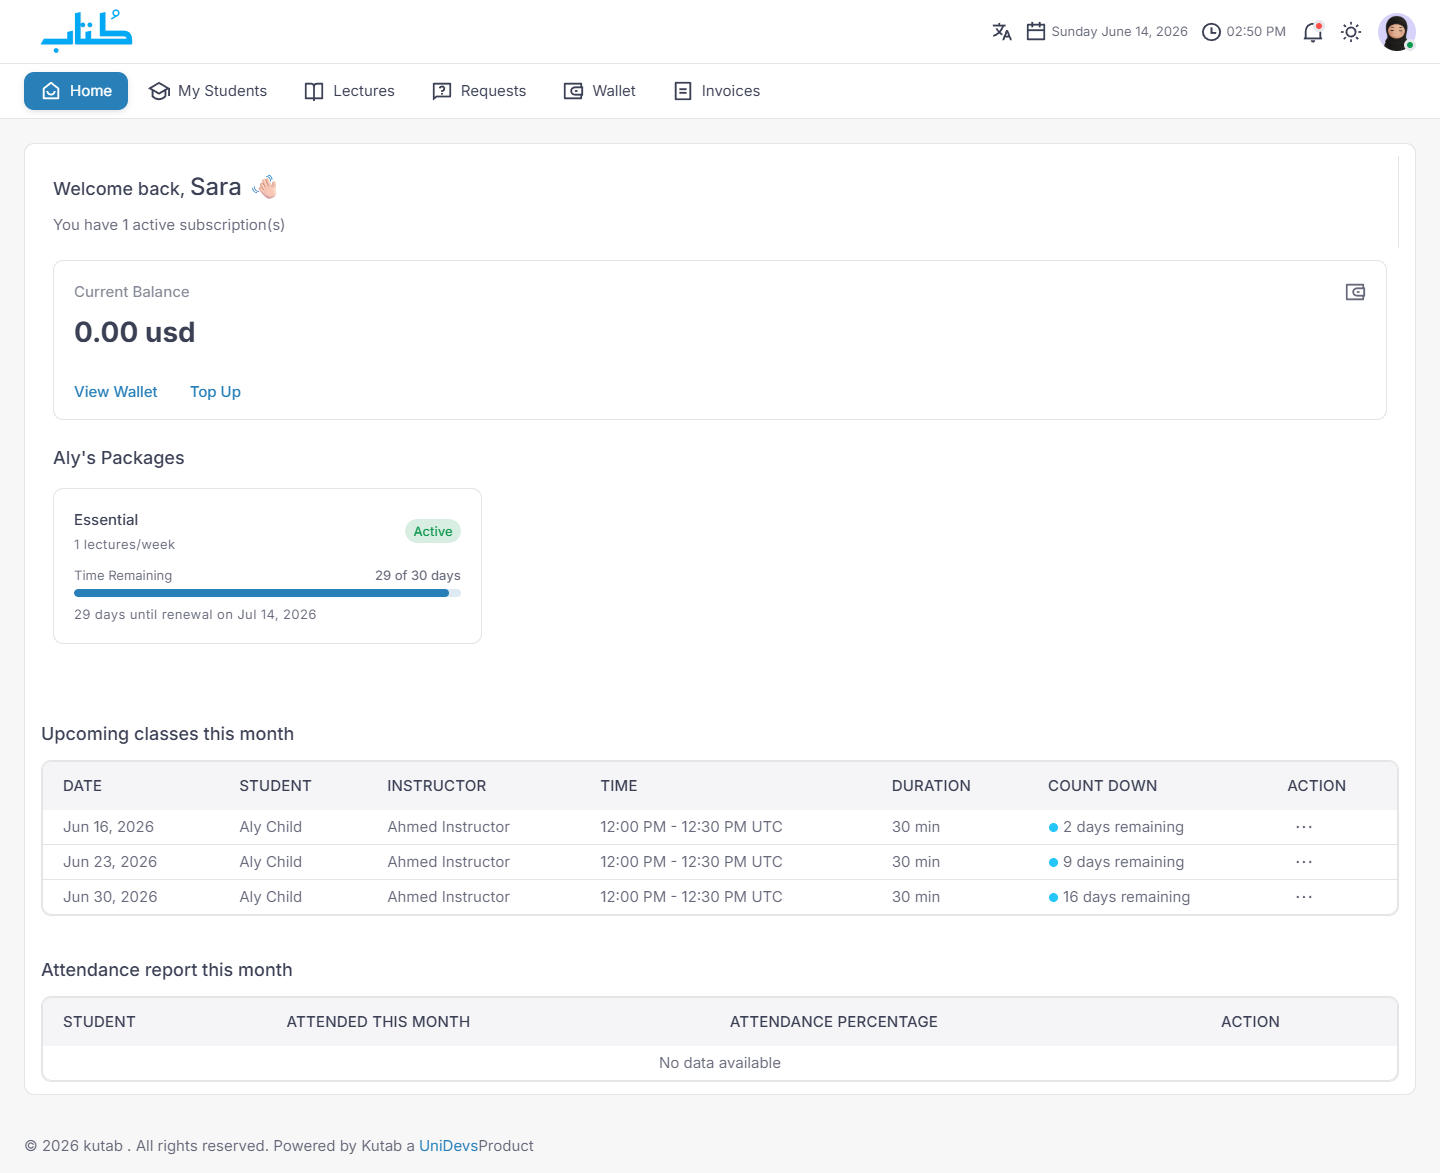This screenshot has height=1173, width=1440.
Task: Click the waving hand emoji
Action: (x=265, y=187)
